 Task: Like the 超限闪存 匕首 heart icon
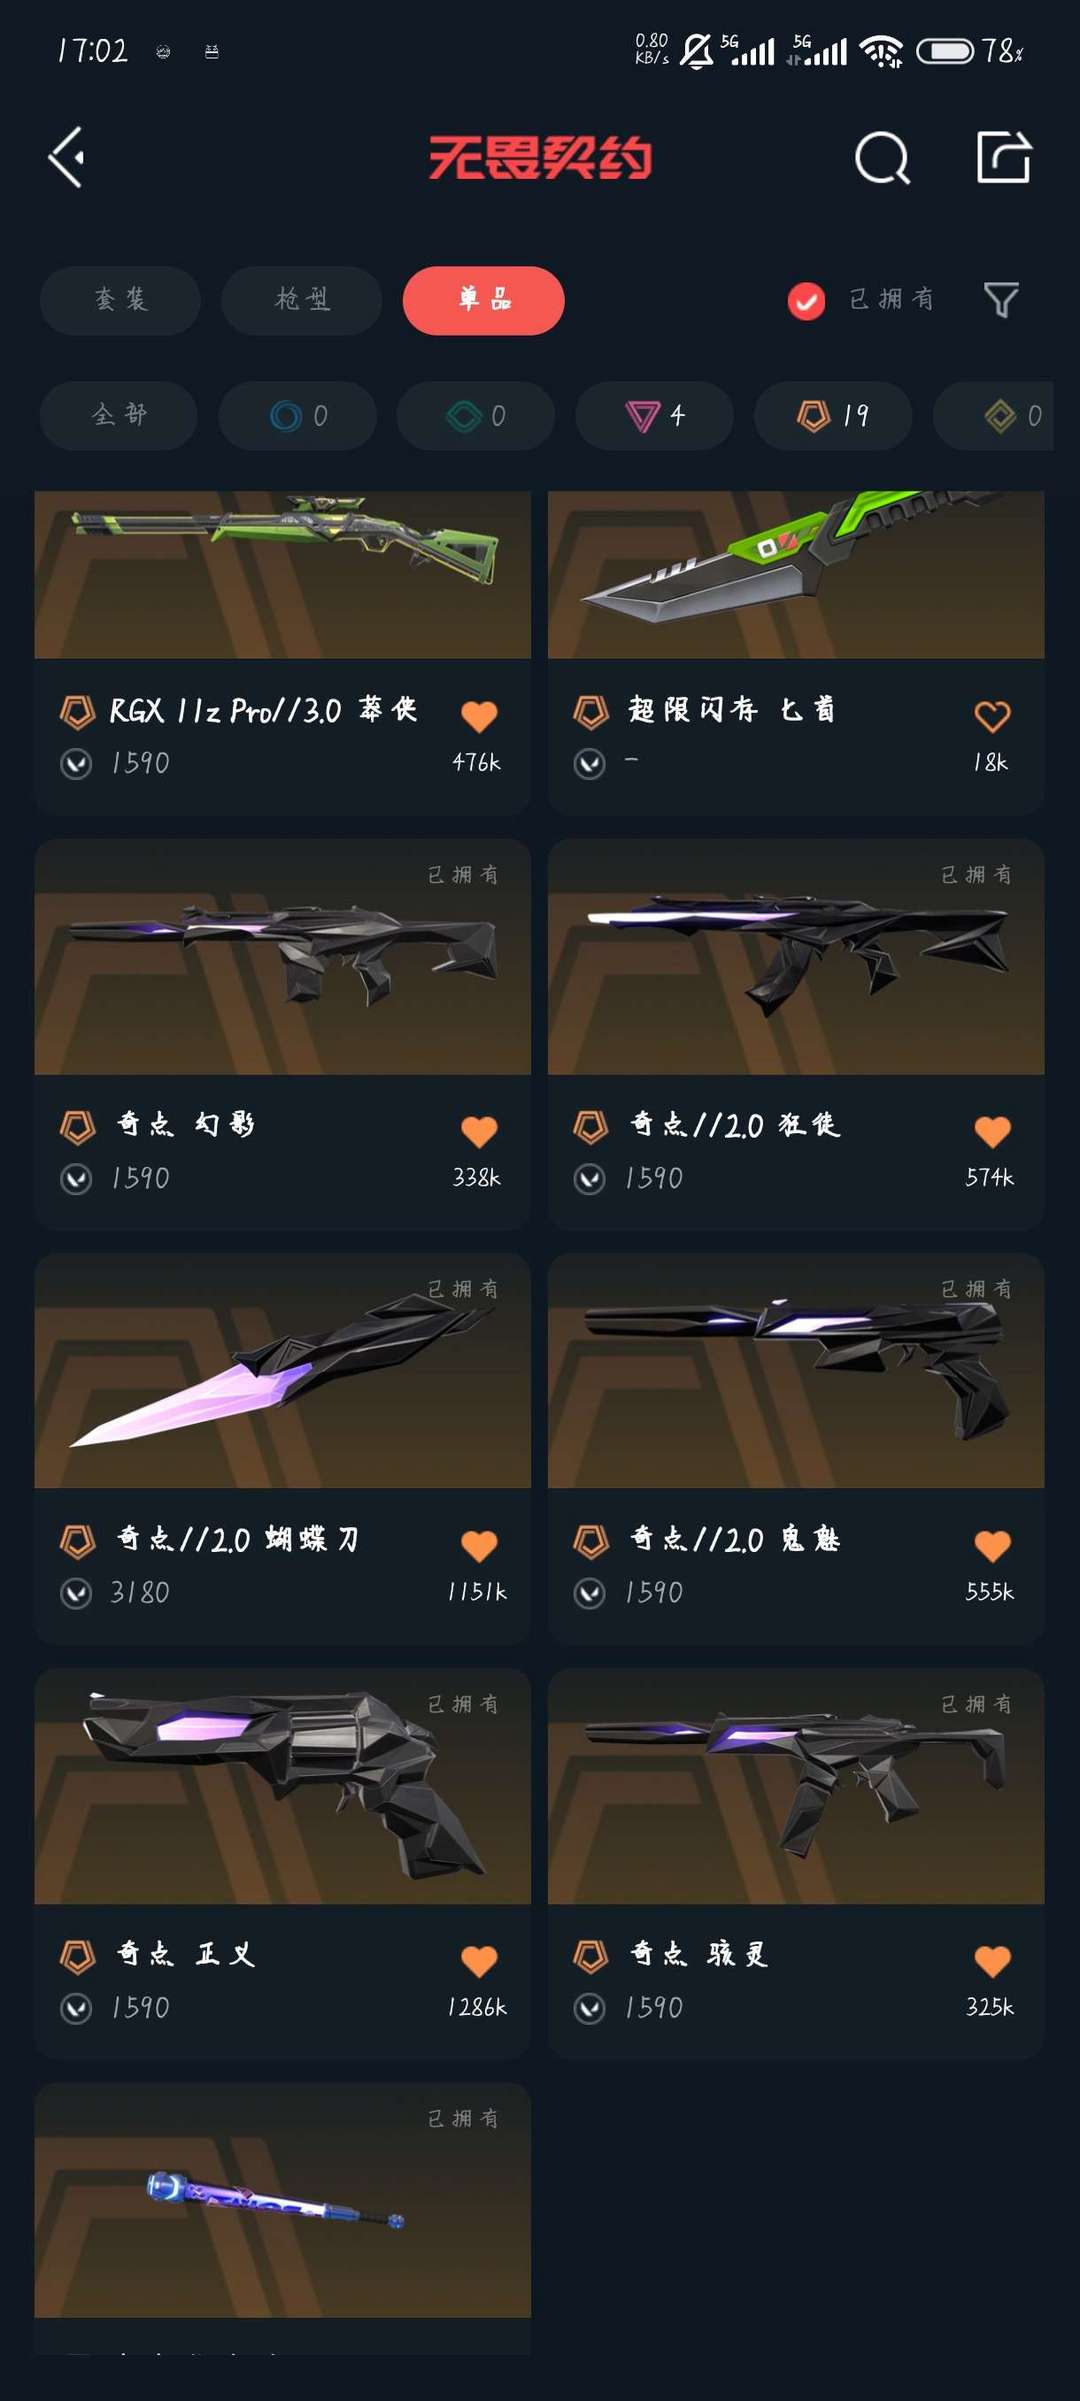992,716
